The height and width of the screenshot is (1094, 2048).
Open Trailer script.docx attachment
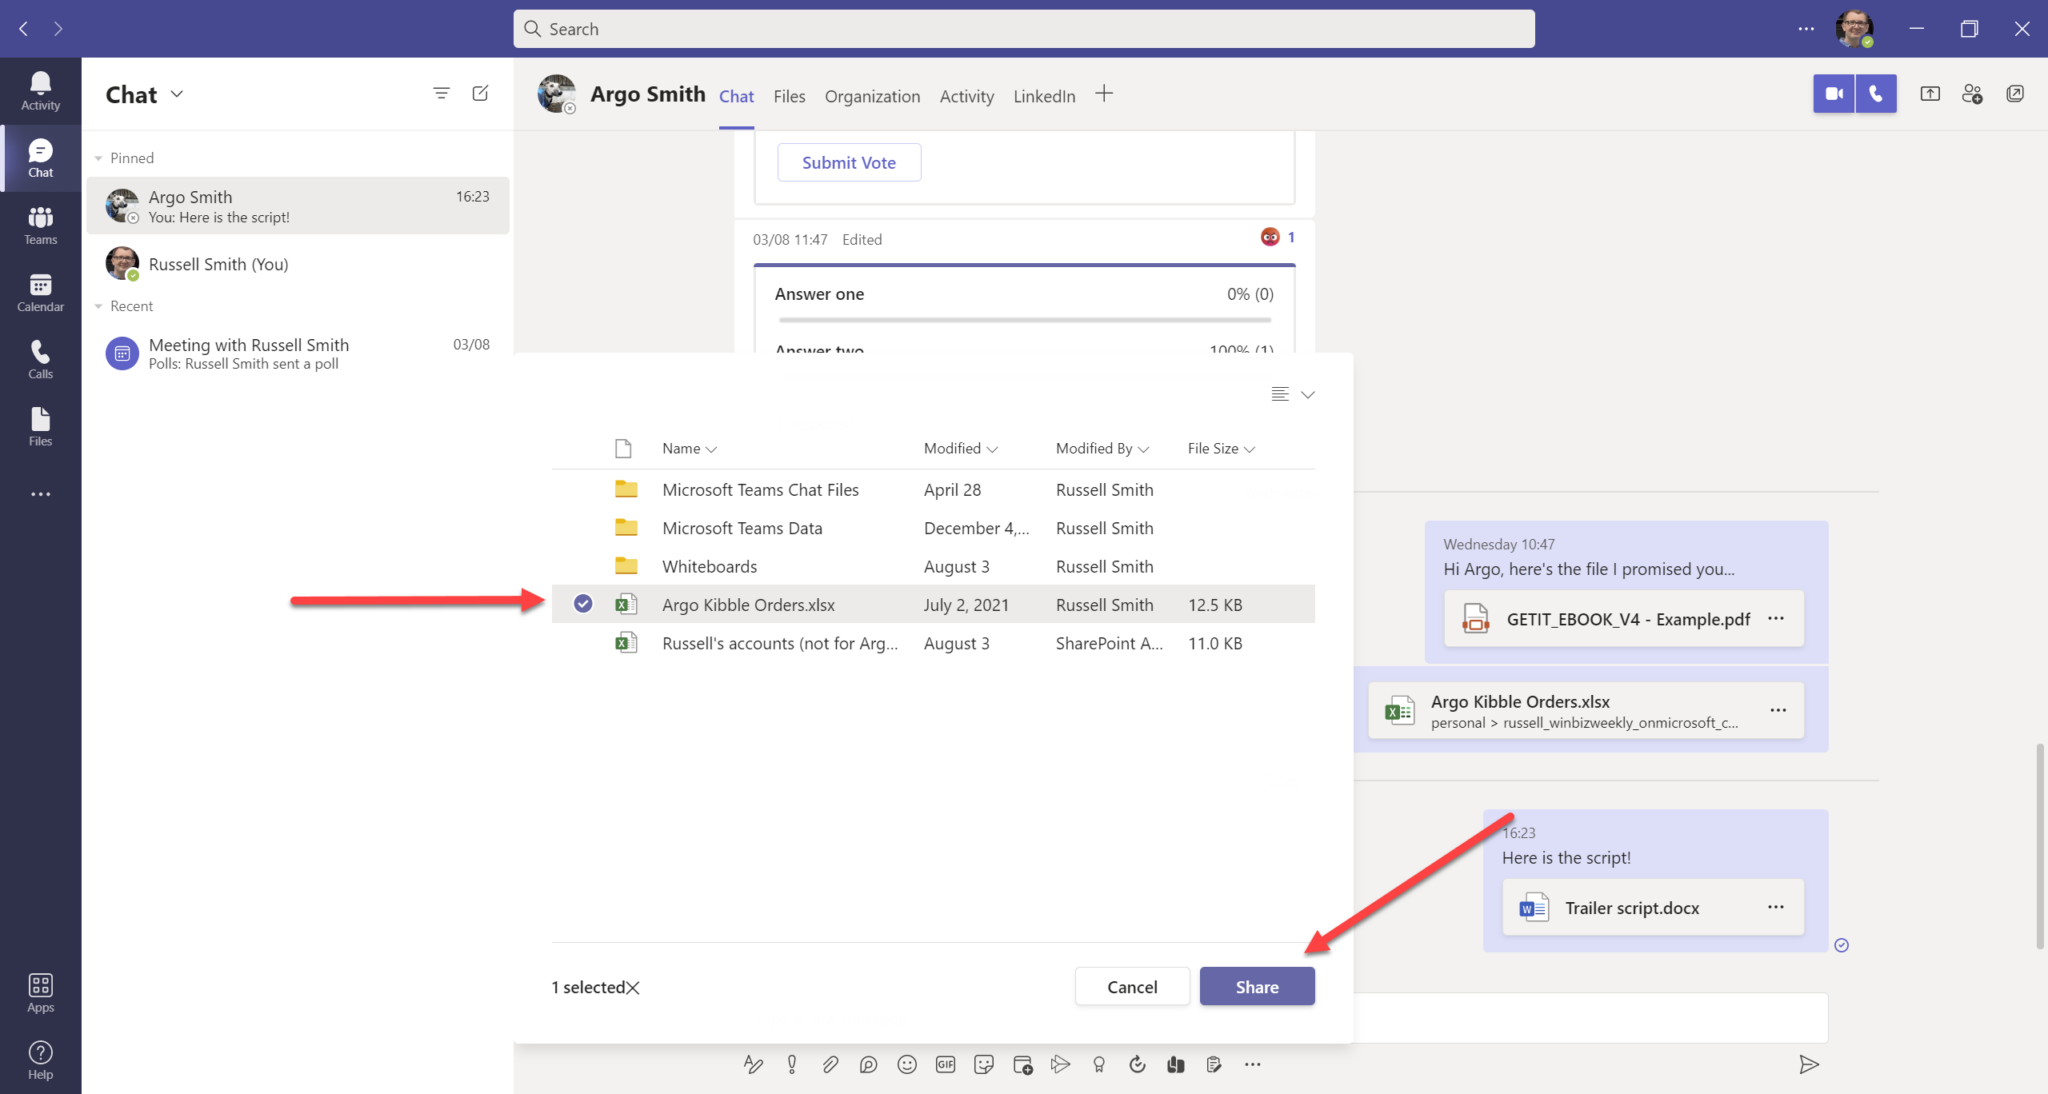(x=1653, y=908)
